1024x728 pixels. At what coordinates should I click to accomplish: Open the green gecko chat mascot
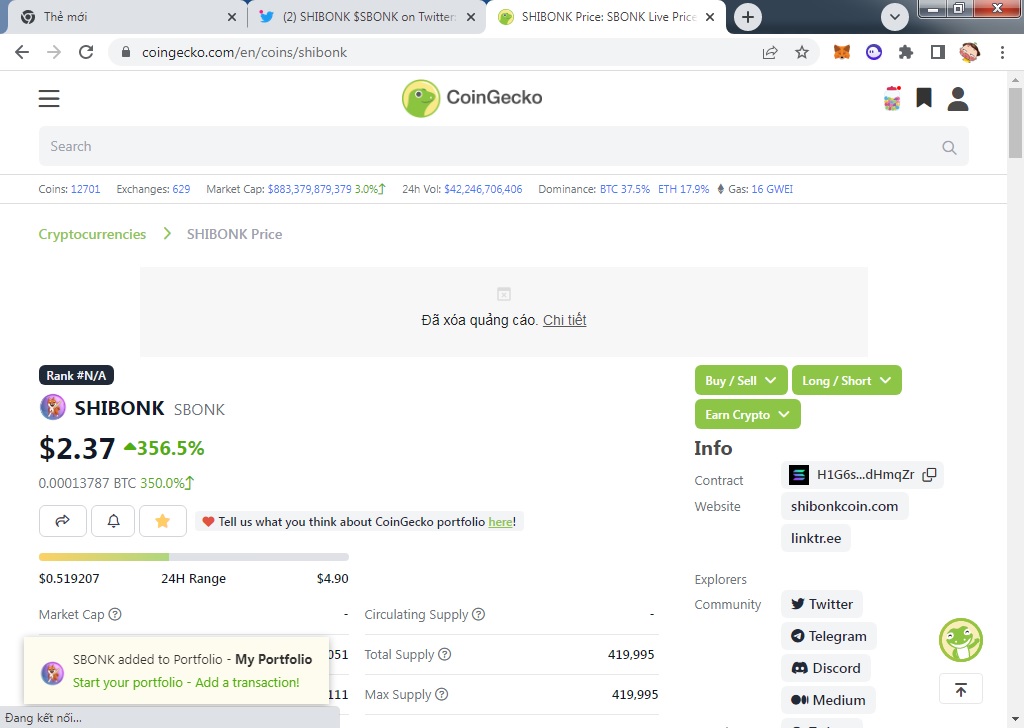pos(961,640)
